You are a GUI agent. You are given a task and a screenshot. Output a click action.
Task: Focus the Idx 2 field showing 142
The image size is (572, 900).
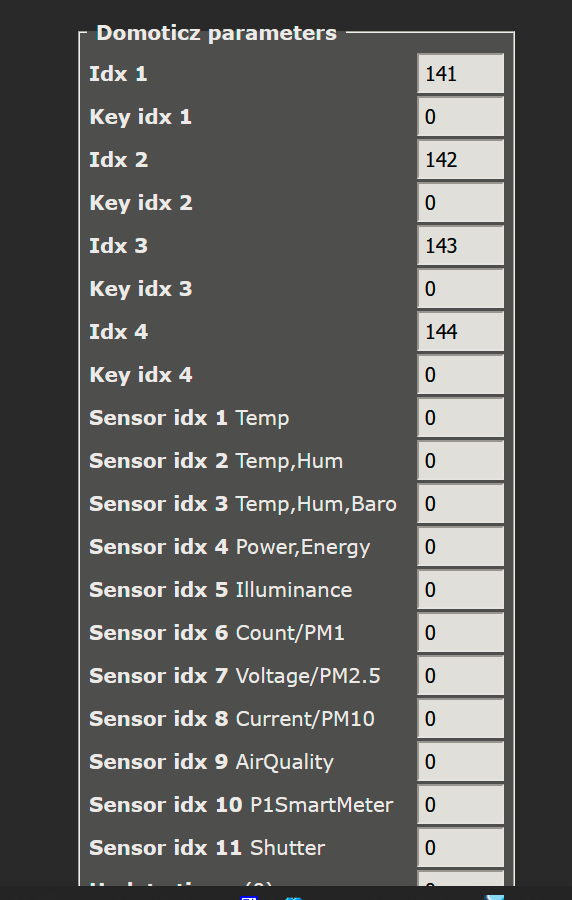click(461, 160)
